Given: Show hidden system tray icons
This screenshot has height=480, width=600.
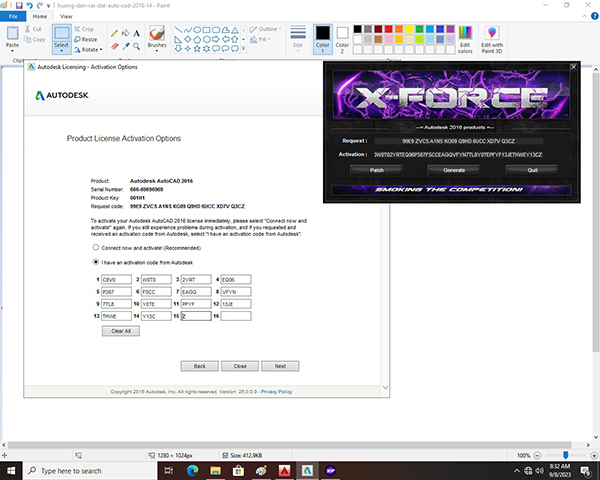Looking at the screenshot, I should (x=517, y=471).
